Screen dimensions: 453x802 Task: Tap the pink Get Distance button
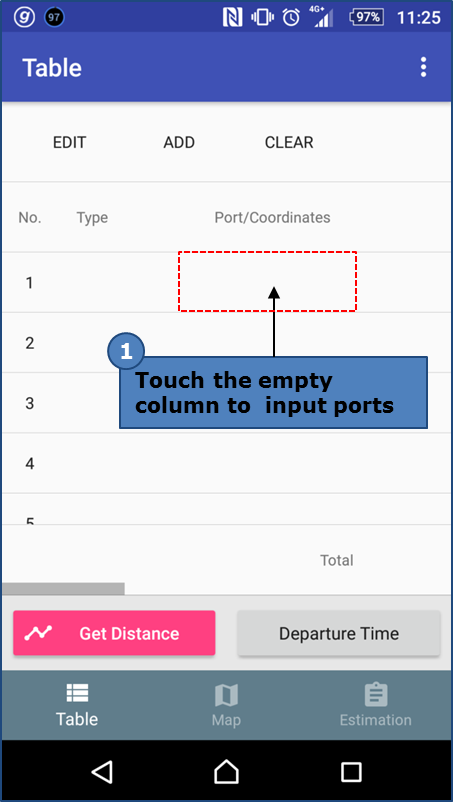[114, 633]
